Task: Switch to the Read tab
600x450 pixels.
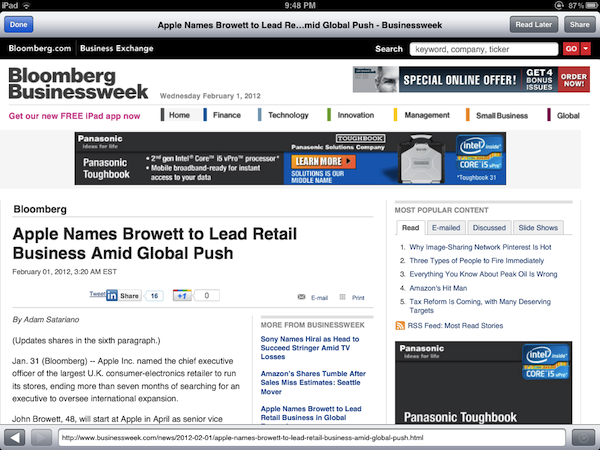Action: click(x=411, y=228)
